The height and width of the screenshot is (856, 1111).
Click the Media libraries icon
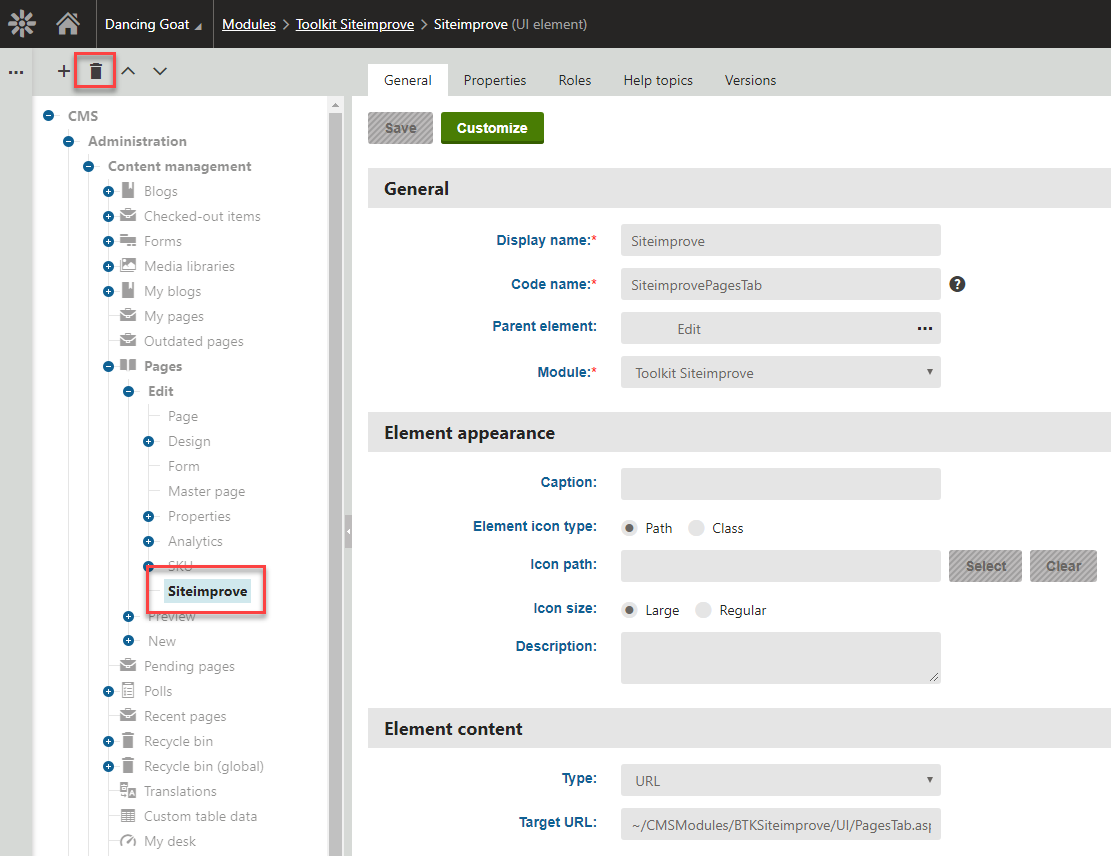(128, 266)
